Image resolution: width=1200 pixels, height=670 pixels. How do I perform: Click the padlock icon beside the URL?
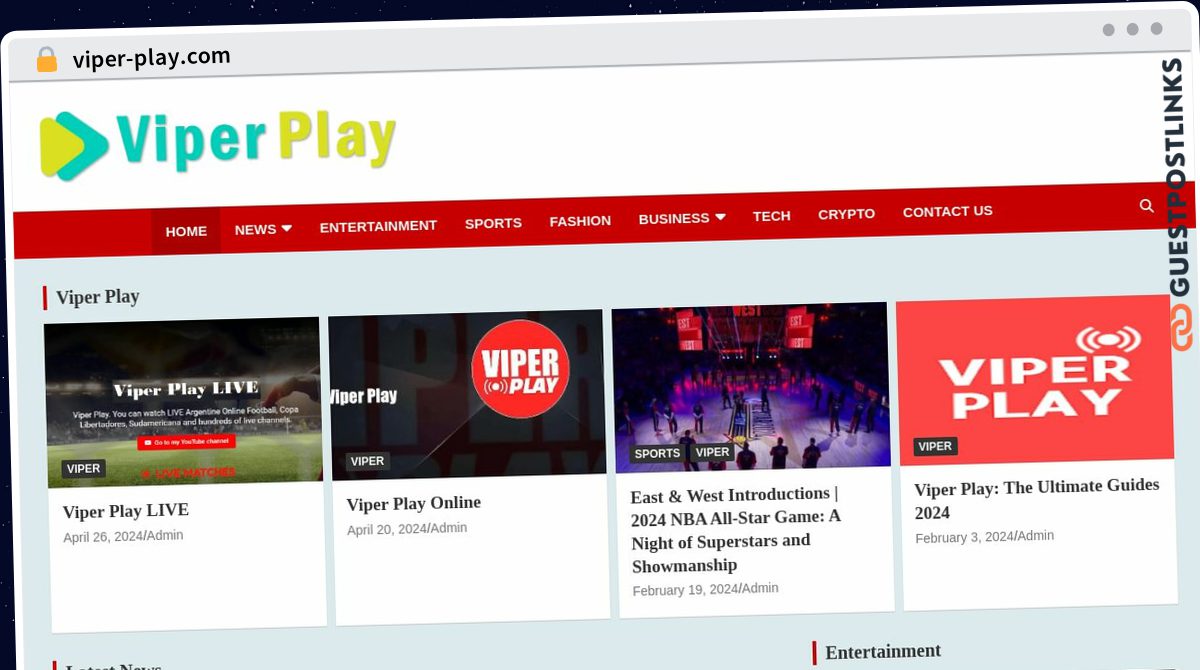(46, 59)
